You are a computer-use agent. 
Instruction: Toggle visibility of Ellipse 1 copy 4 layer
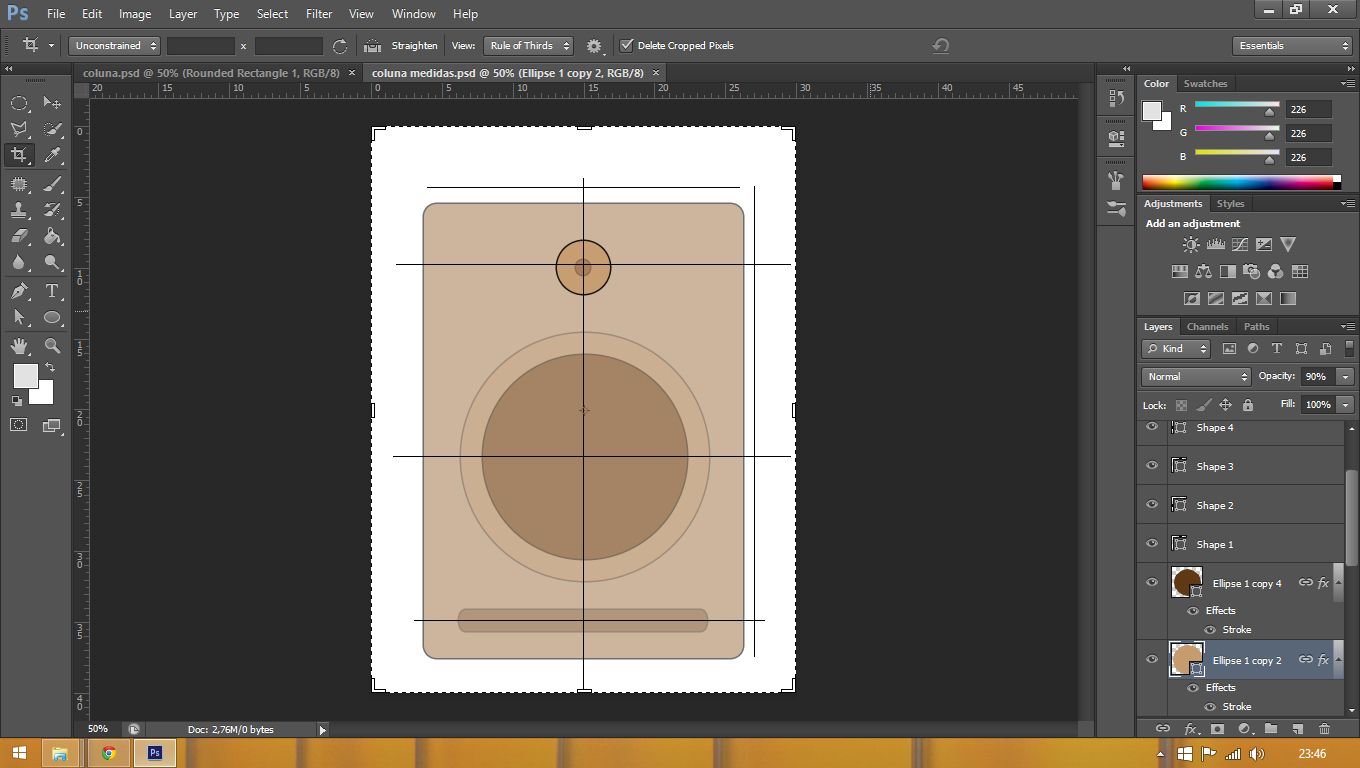[1152, 583]
